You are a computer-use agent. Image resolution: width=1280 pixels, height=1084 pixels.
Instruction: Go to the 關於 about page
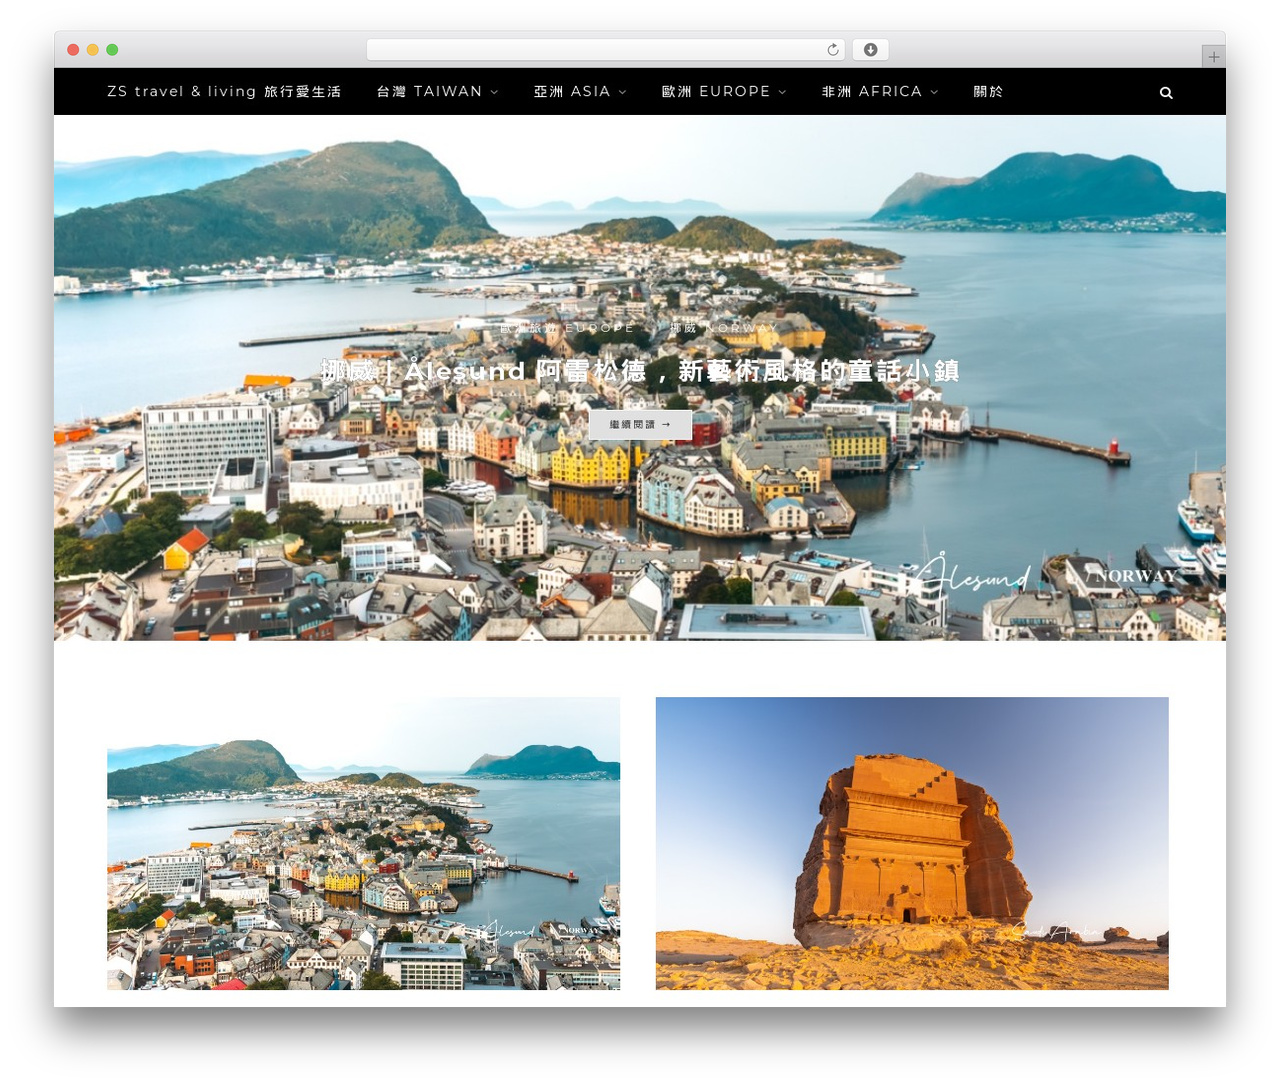pos(988,91)
